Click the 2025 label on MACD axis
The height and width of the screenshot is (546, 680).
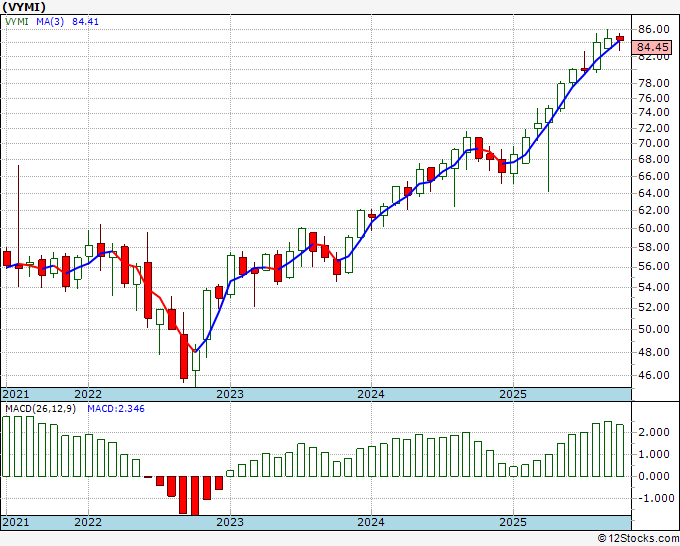[x=513, y=522]
